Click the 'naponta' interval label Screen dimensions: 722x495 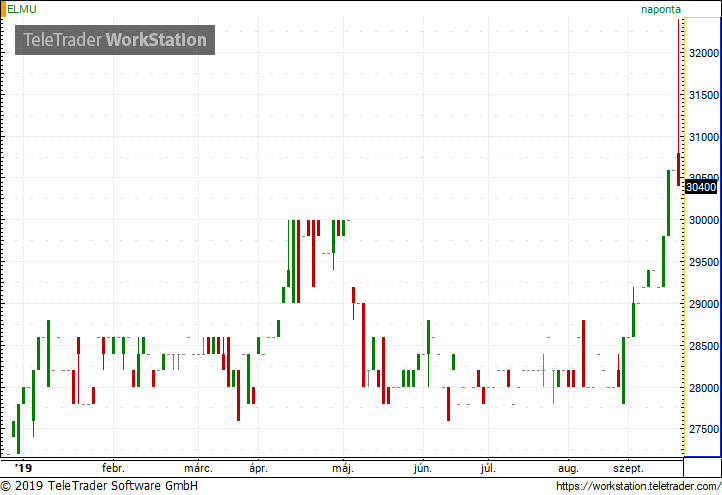pyautogui.click(x=661, y=10)
